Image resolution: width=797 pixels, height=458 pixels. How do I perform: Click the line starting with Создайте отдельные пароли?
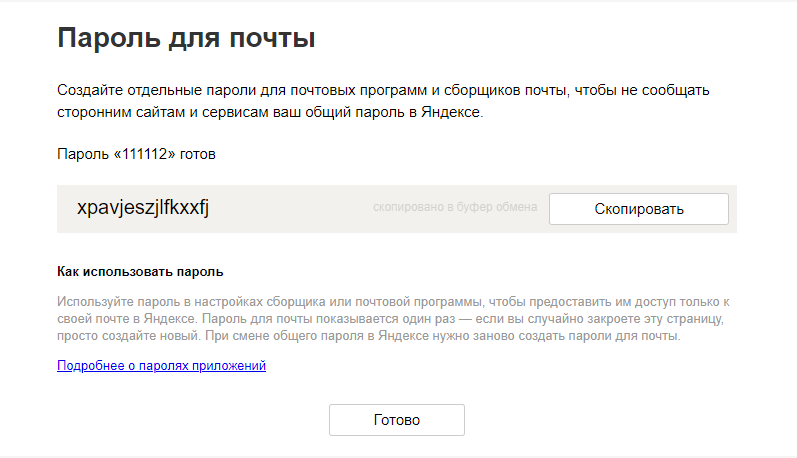tap(383, 91)
